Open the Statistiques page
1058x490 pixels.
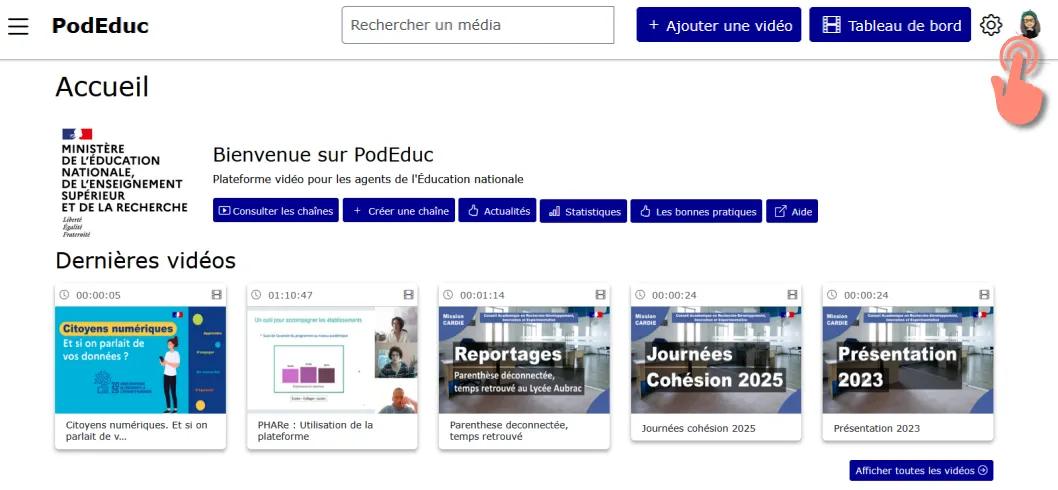click(x=584, y=211)
